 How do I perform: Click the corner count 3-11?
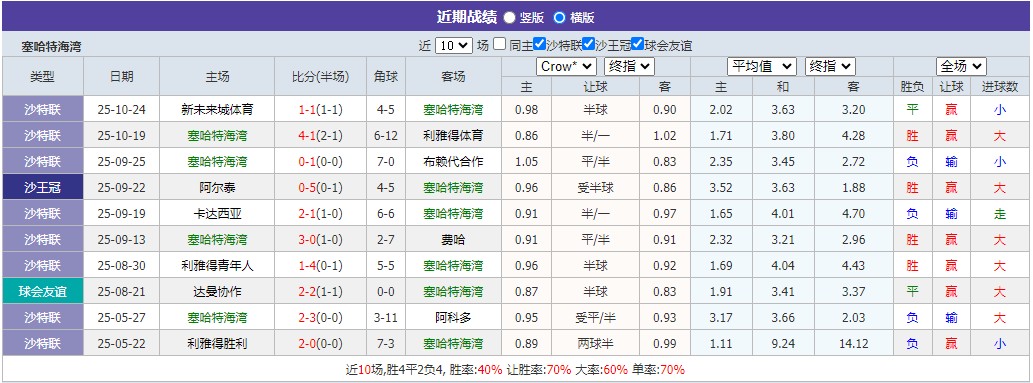tap(386, 317)
